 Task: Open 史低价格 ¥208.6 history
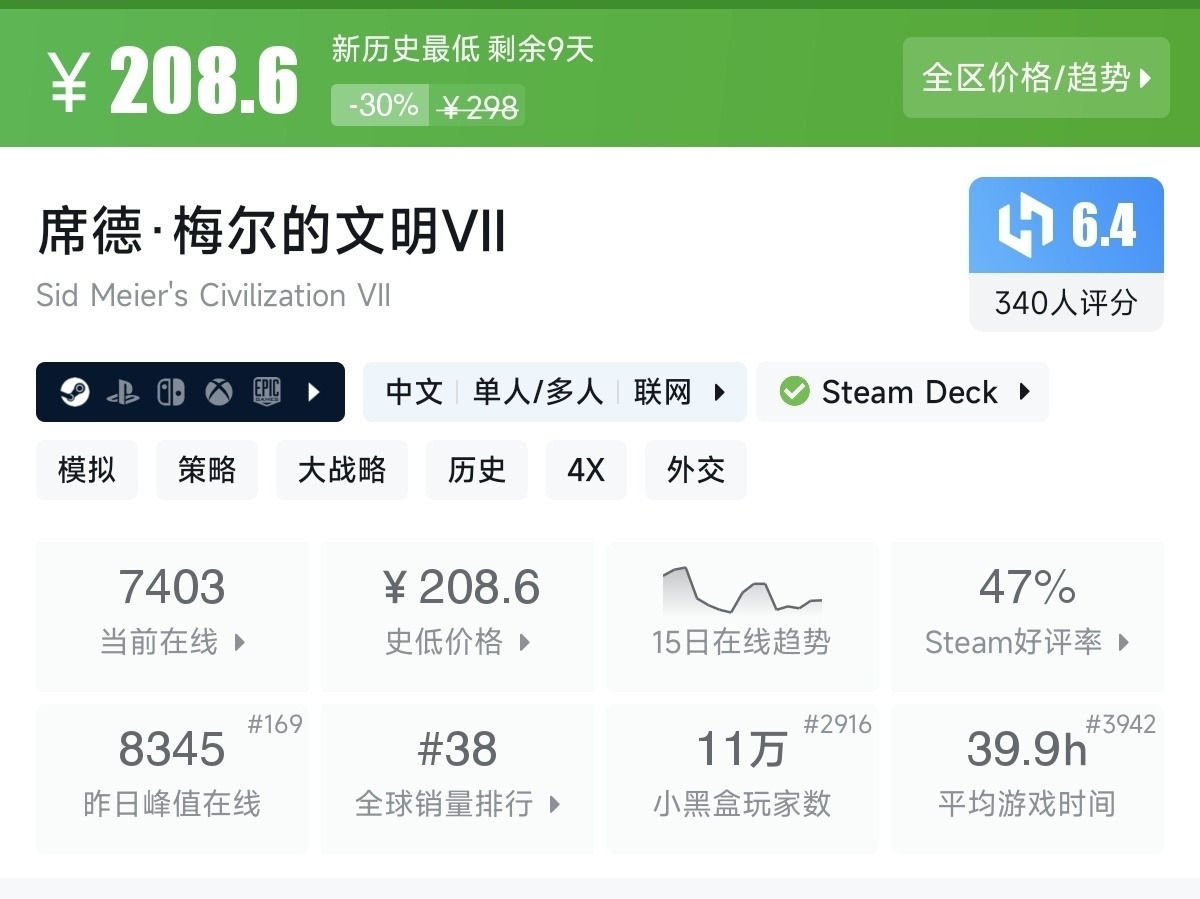(458, 616)
